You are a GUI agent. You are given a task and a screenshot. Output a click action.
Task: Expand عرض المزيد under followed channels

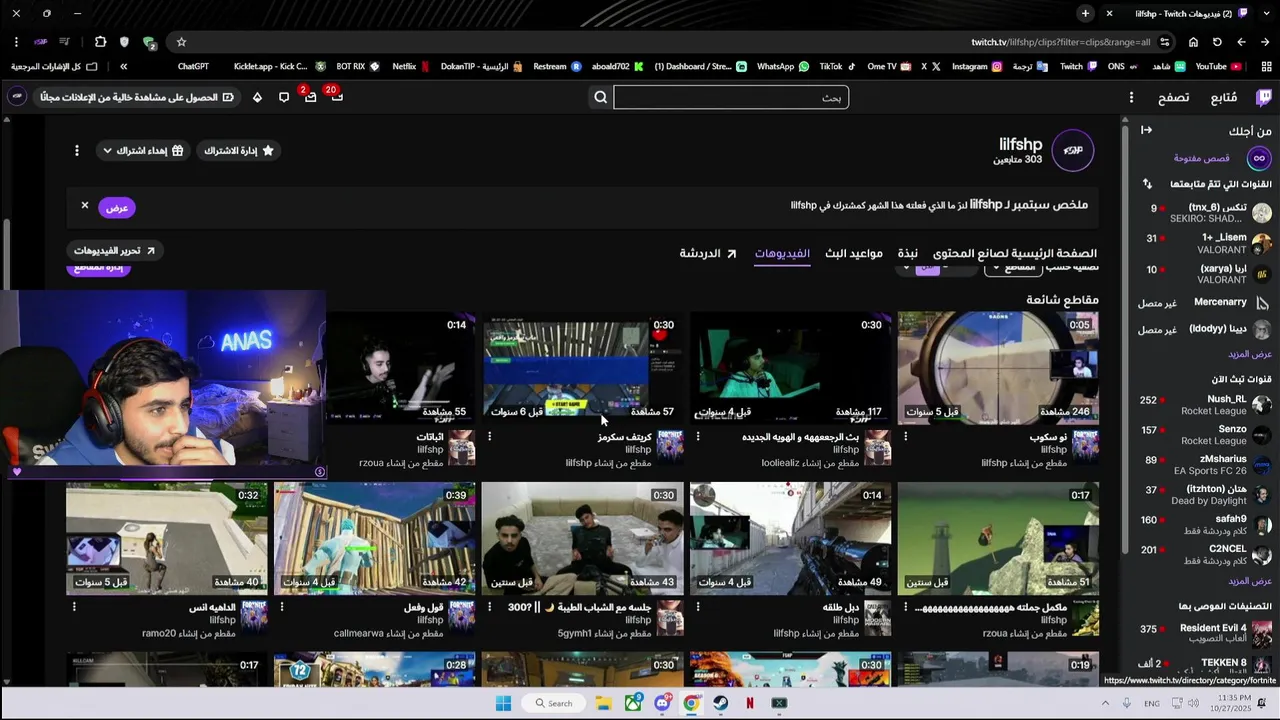1250,354
